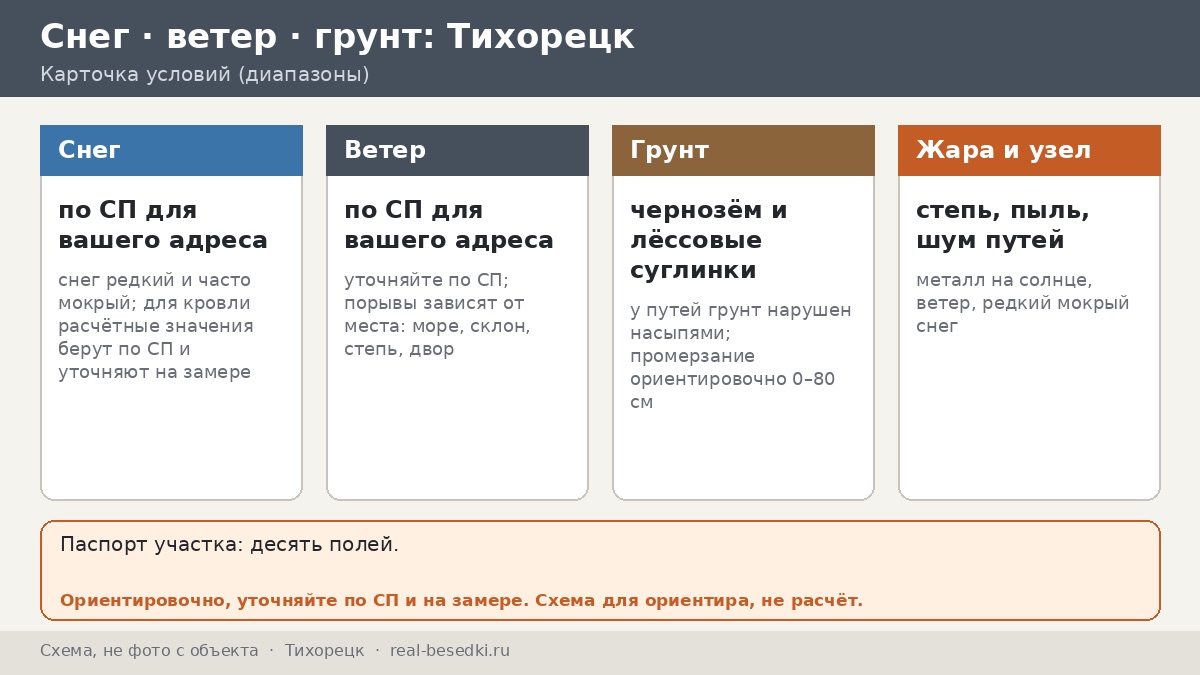Click the footer text 'Схема, не фото с объекта'
The image size is (1200, 675).
tap(149, 651)
